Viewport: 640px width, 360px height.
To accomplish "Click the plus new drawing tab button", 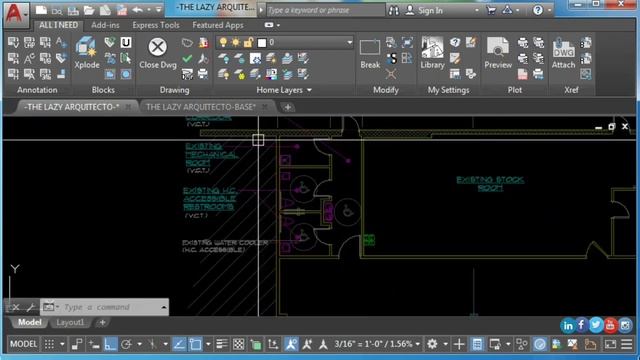I will point(288,107).
